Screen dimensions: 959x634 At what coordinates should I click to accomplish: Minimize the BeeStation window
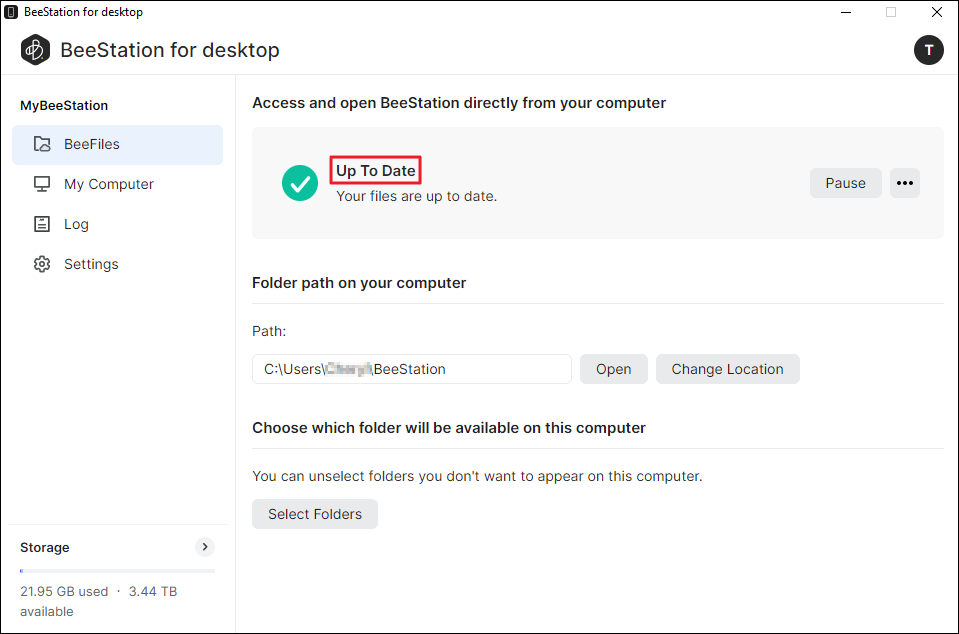846,12
